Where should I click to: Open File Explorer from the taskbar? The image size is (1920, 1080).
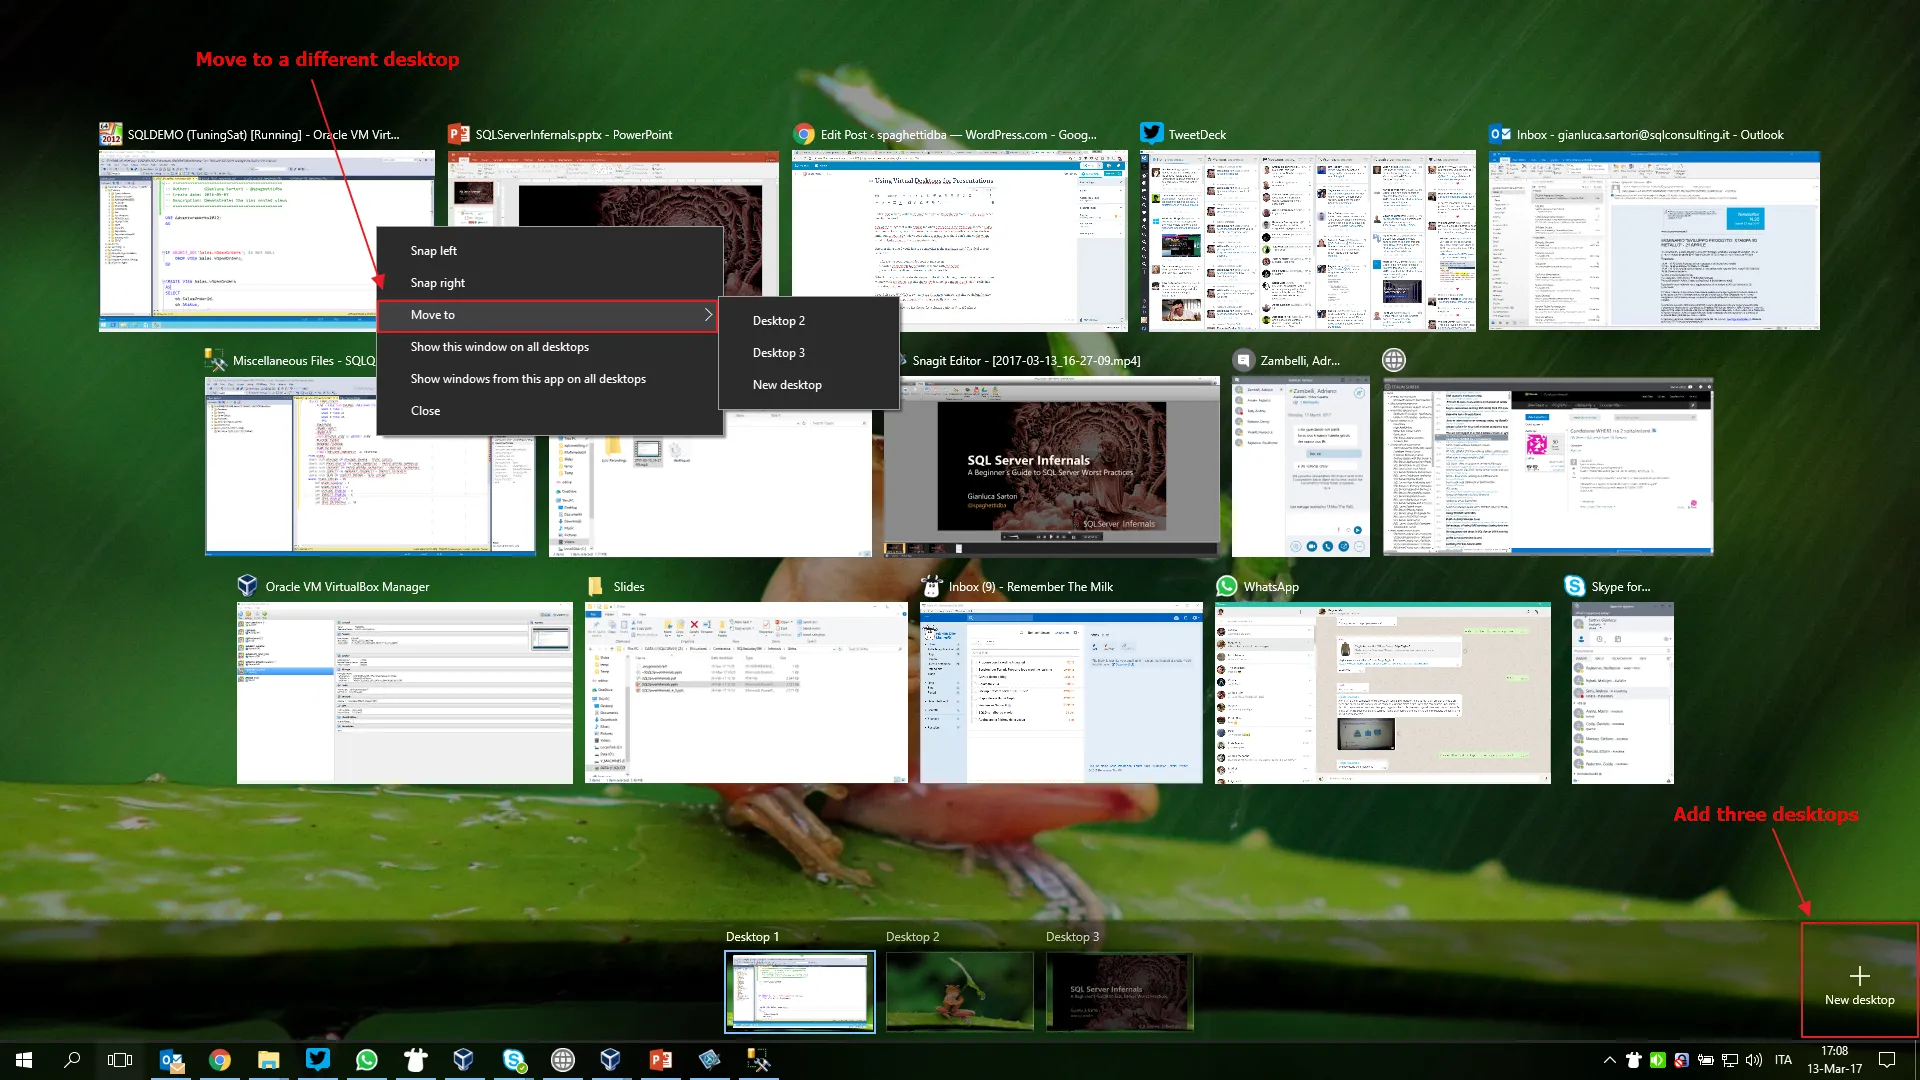point(268,1060)
